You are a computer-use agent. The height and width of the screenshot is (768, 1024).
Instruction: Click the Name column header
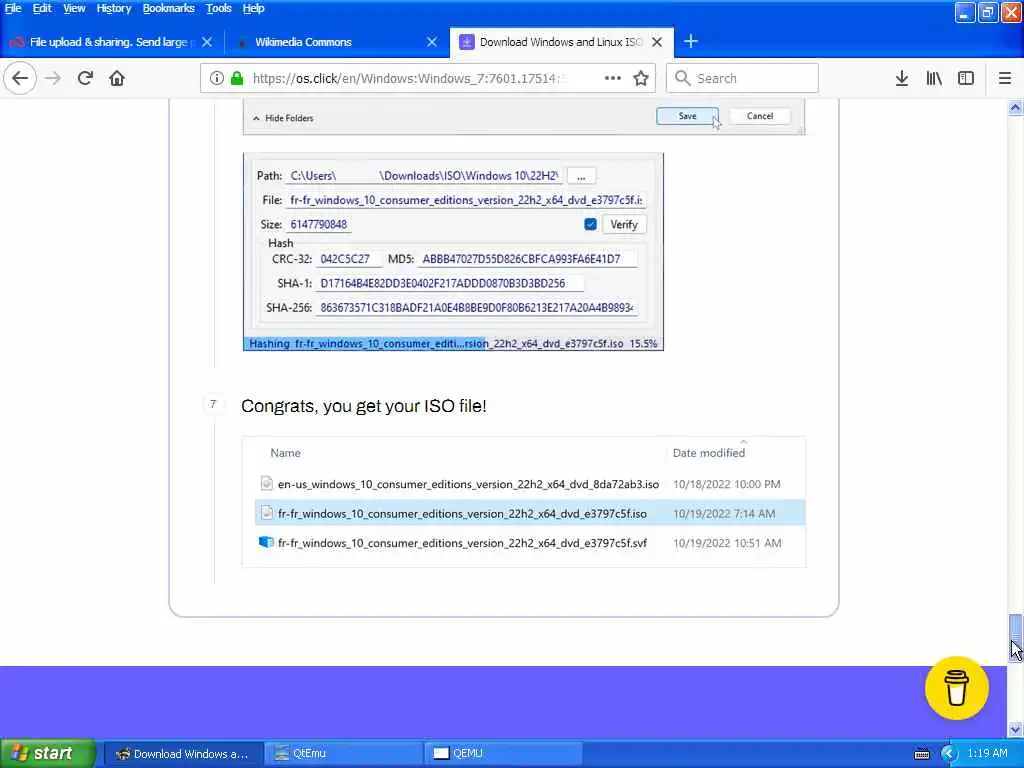pyautogui.click(x=285, y=453)
